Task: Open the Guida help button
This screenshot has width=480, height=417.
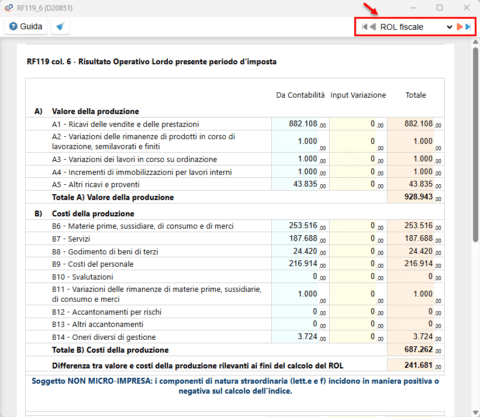Action: coord(26,26)
